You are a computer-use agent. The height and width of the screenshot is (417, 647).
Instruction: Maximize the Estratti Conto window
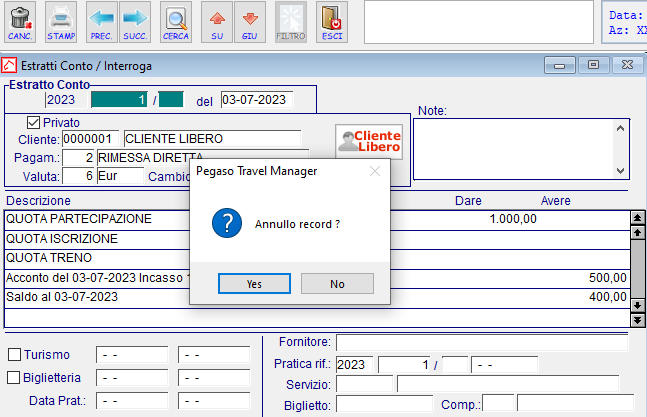[593, 65]
